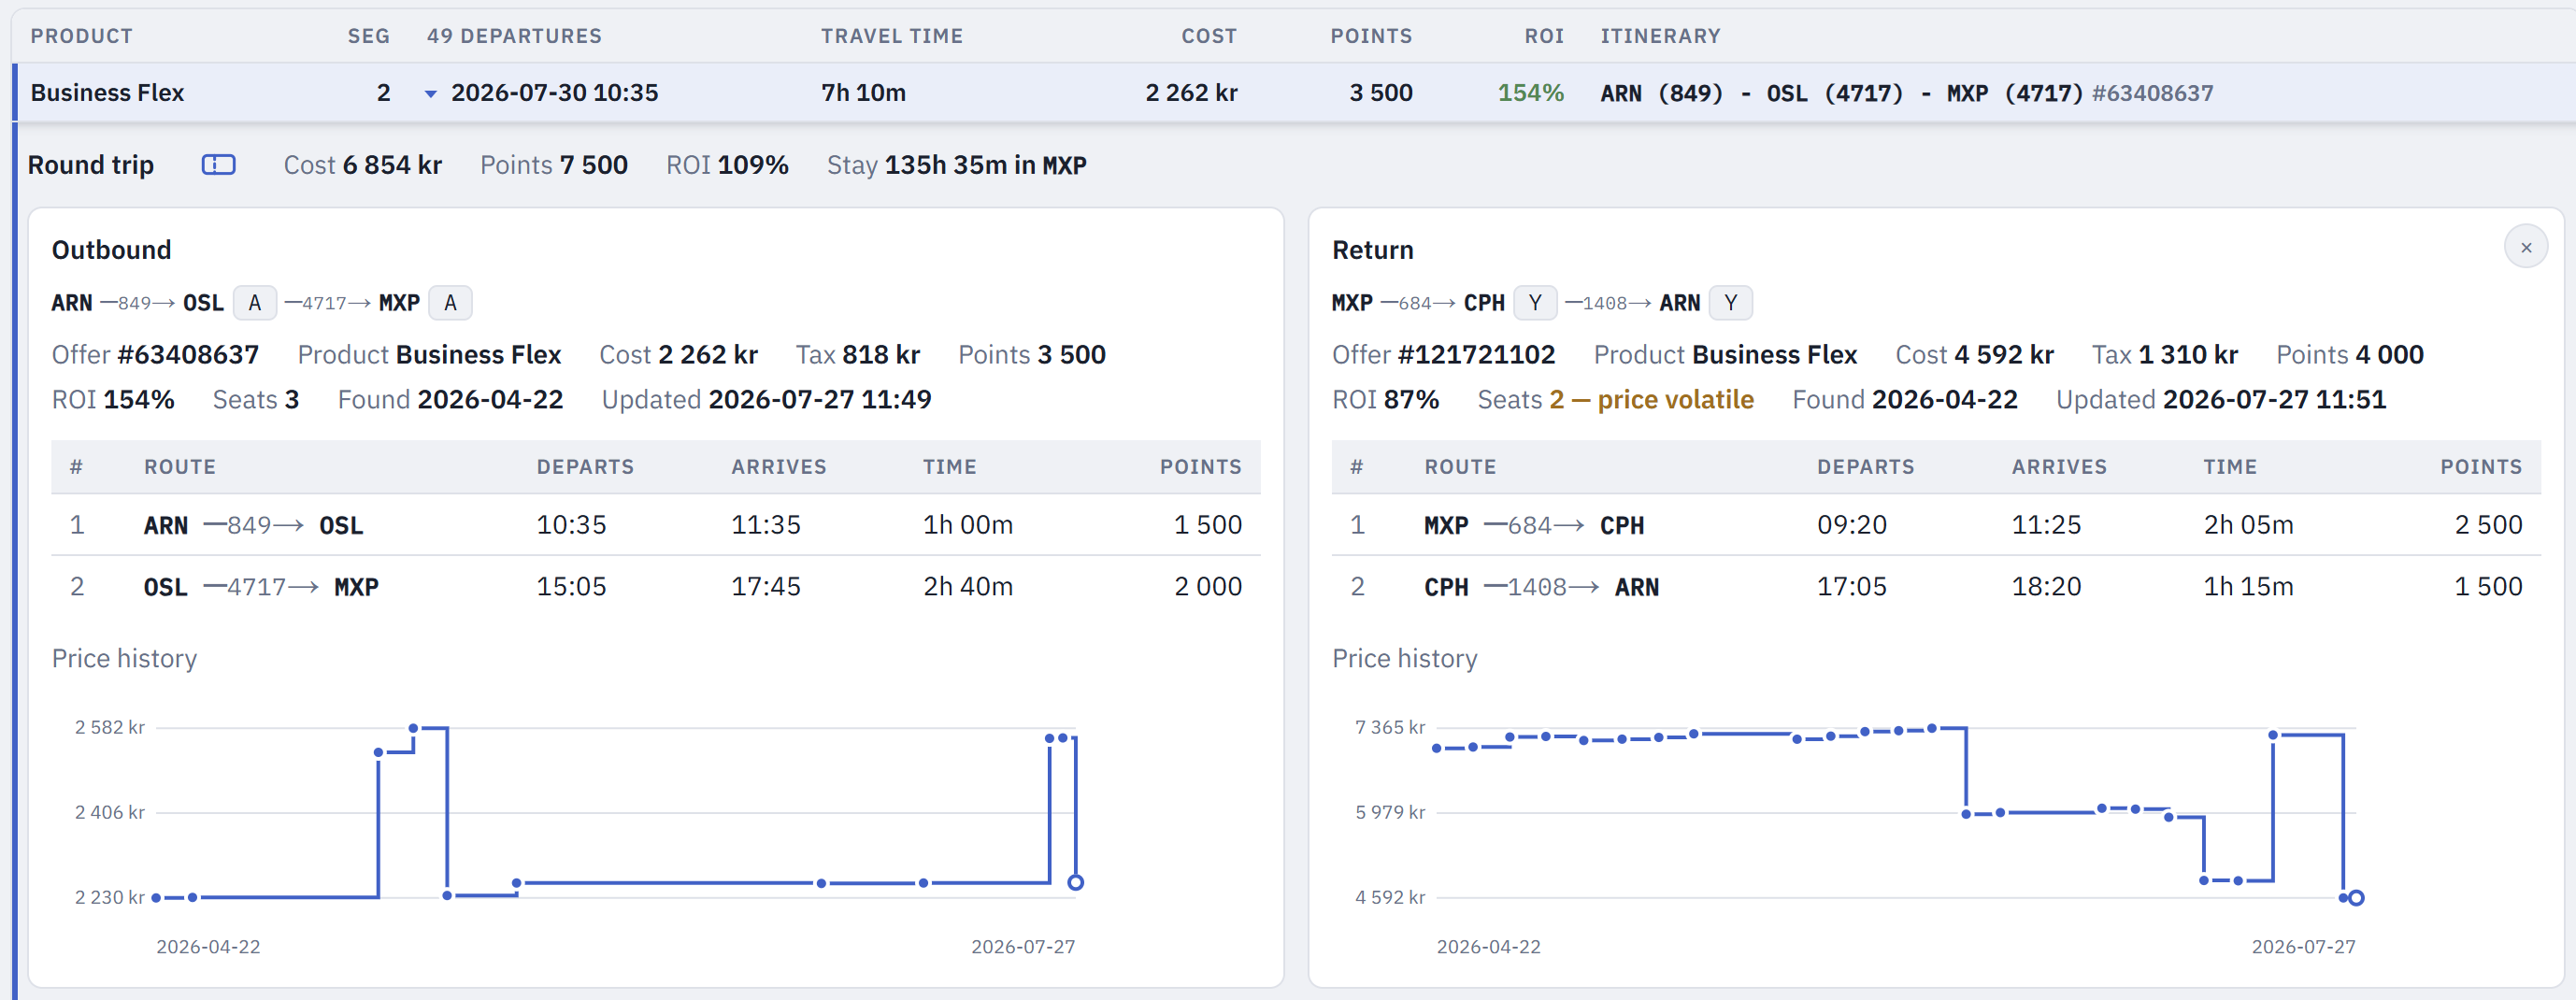Screen dimensions: 2576x1000
Task: Click the return CPH booking class Y badge
Action: [x=1535, y=303]
